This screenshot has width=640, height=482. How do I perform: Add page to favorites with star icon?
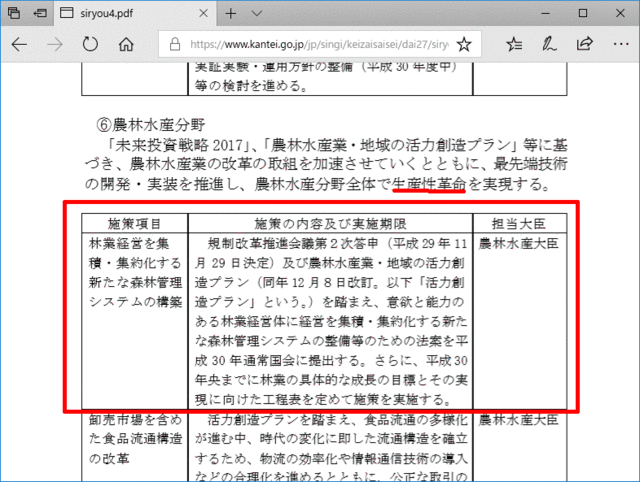[464, 45]
